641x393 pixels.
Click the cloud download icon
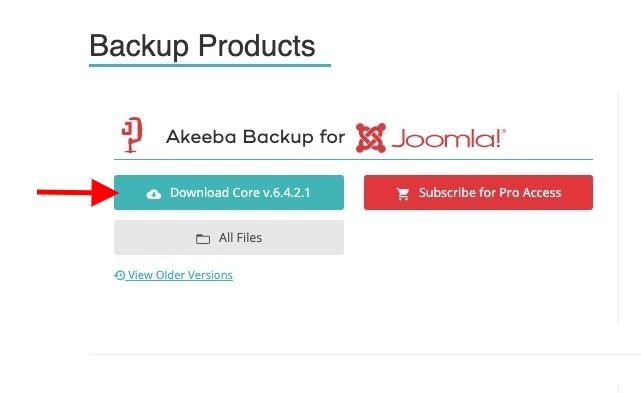pos(154,194)
